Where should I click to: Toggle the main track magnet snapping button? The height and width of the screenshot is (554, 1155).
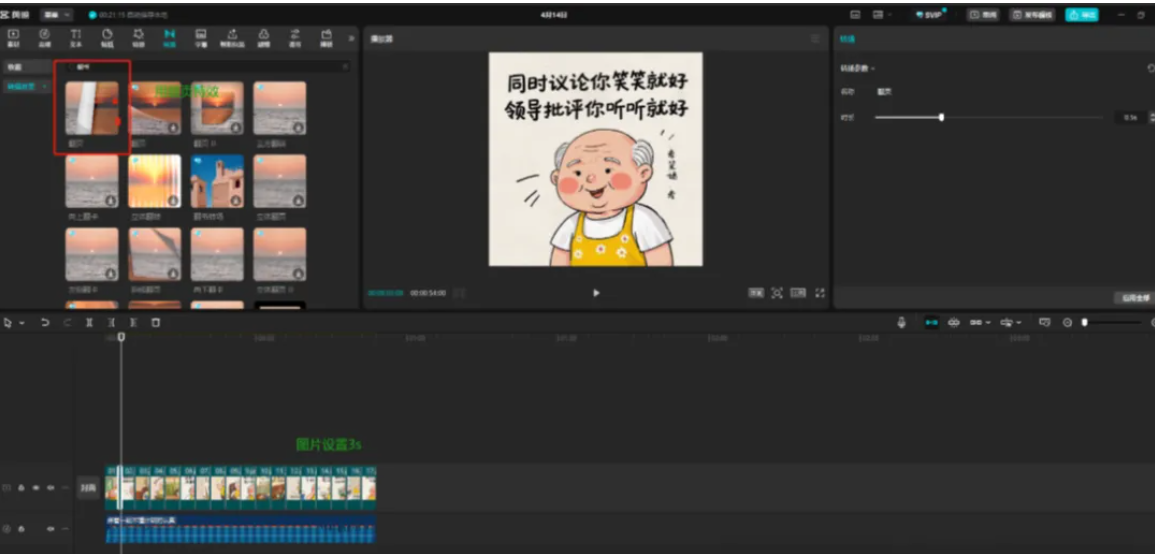(931, 323)
